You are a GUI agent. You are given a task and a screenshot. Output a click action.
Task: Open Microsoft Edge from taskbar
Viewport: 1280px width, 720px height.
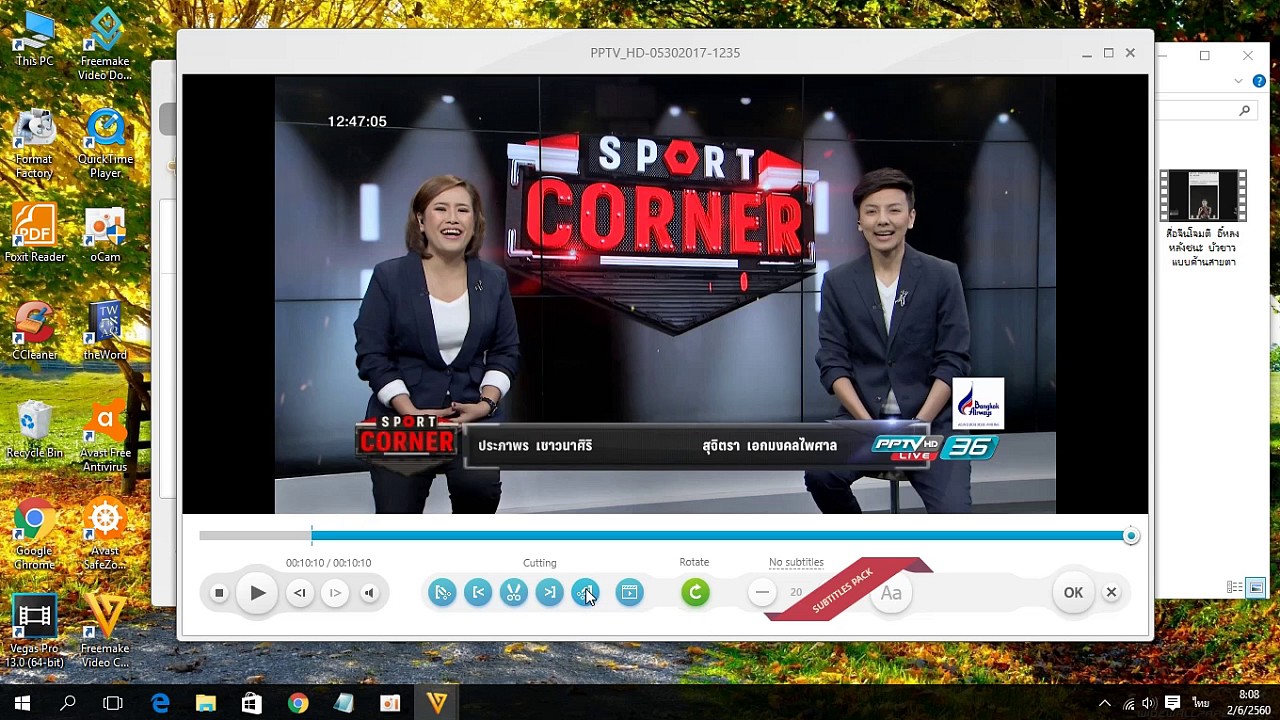coord(160,703)
